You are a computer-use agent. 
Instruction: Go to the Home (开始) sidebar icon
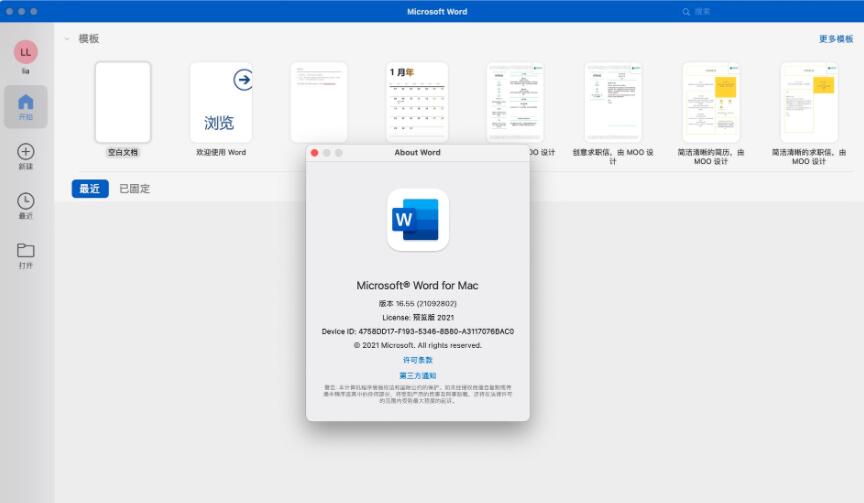coord(25,107)
